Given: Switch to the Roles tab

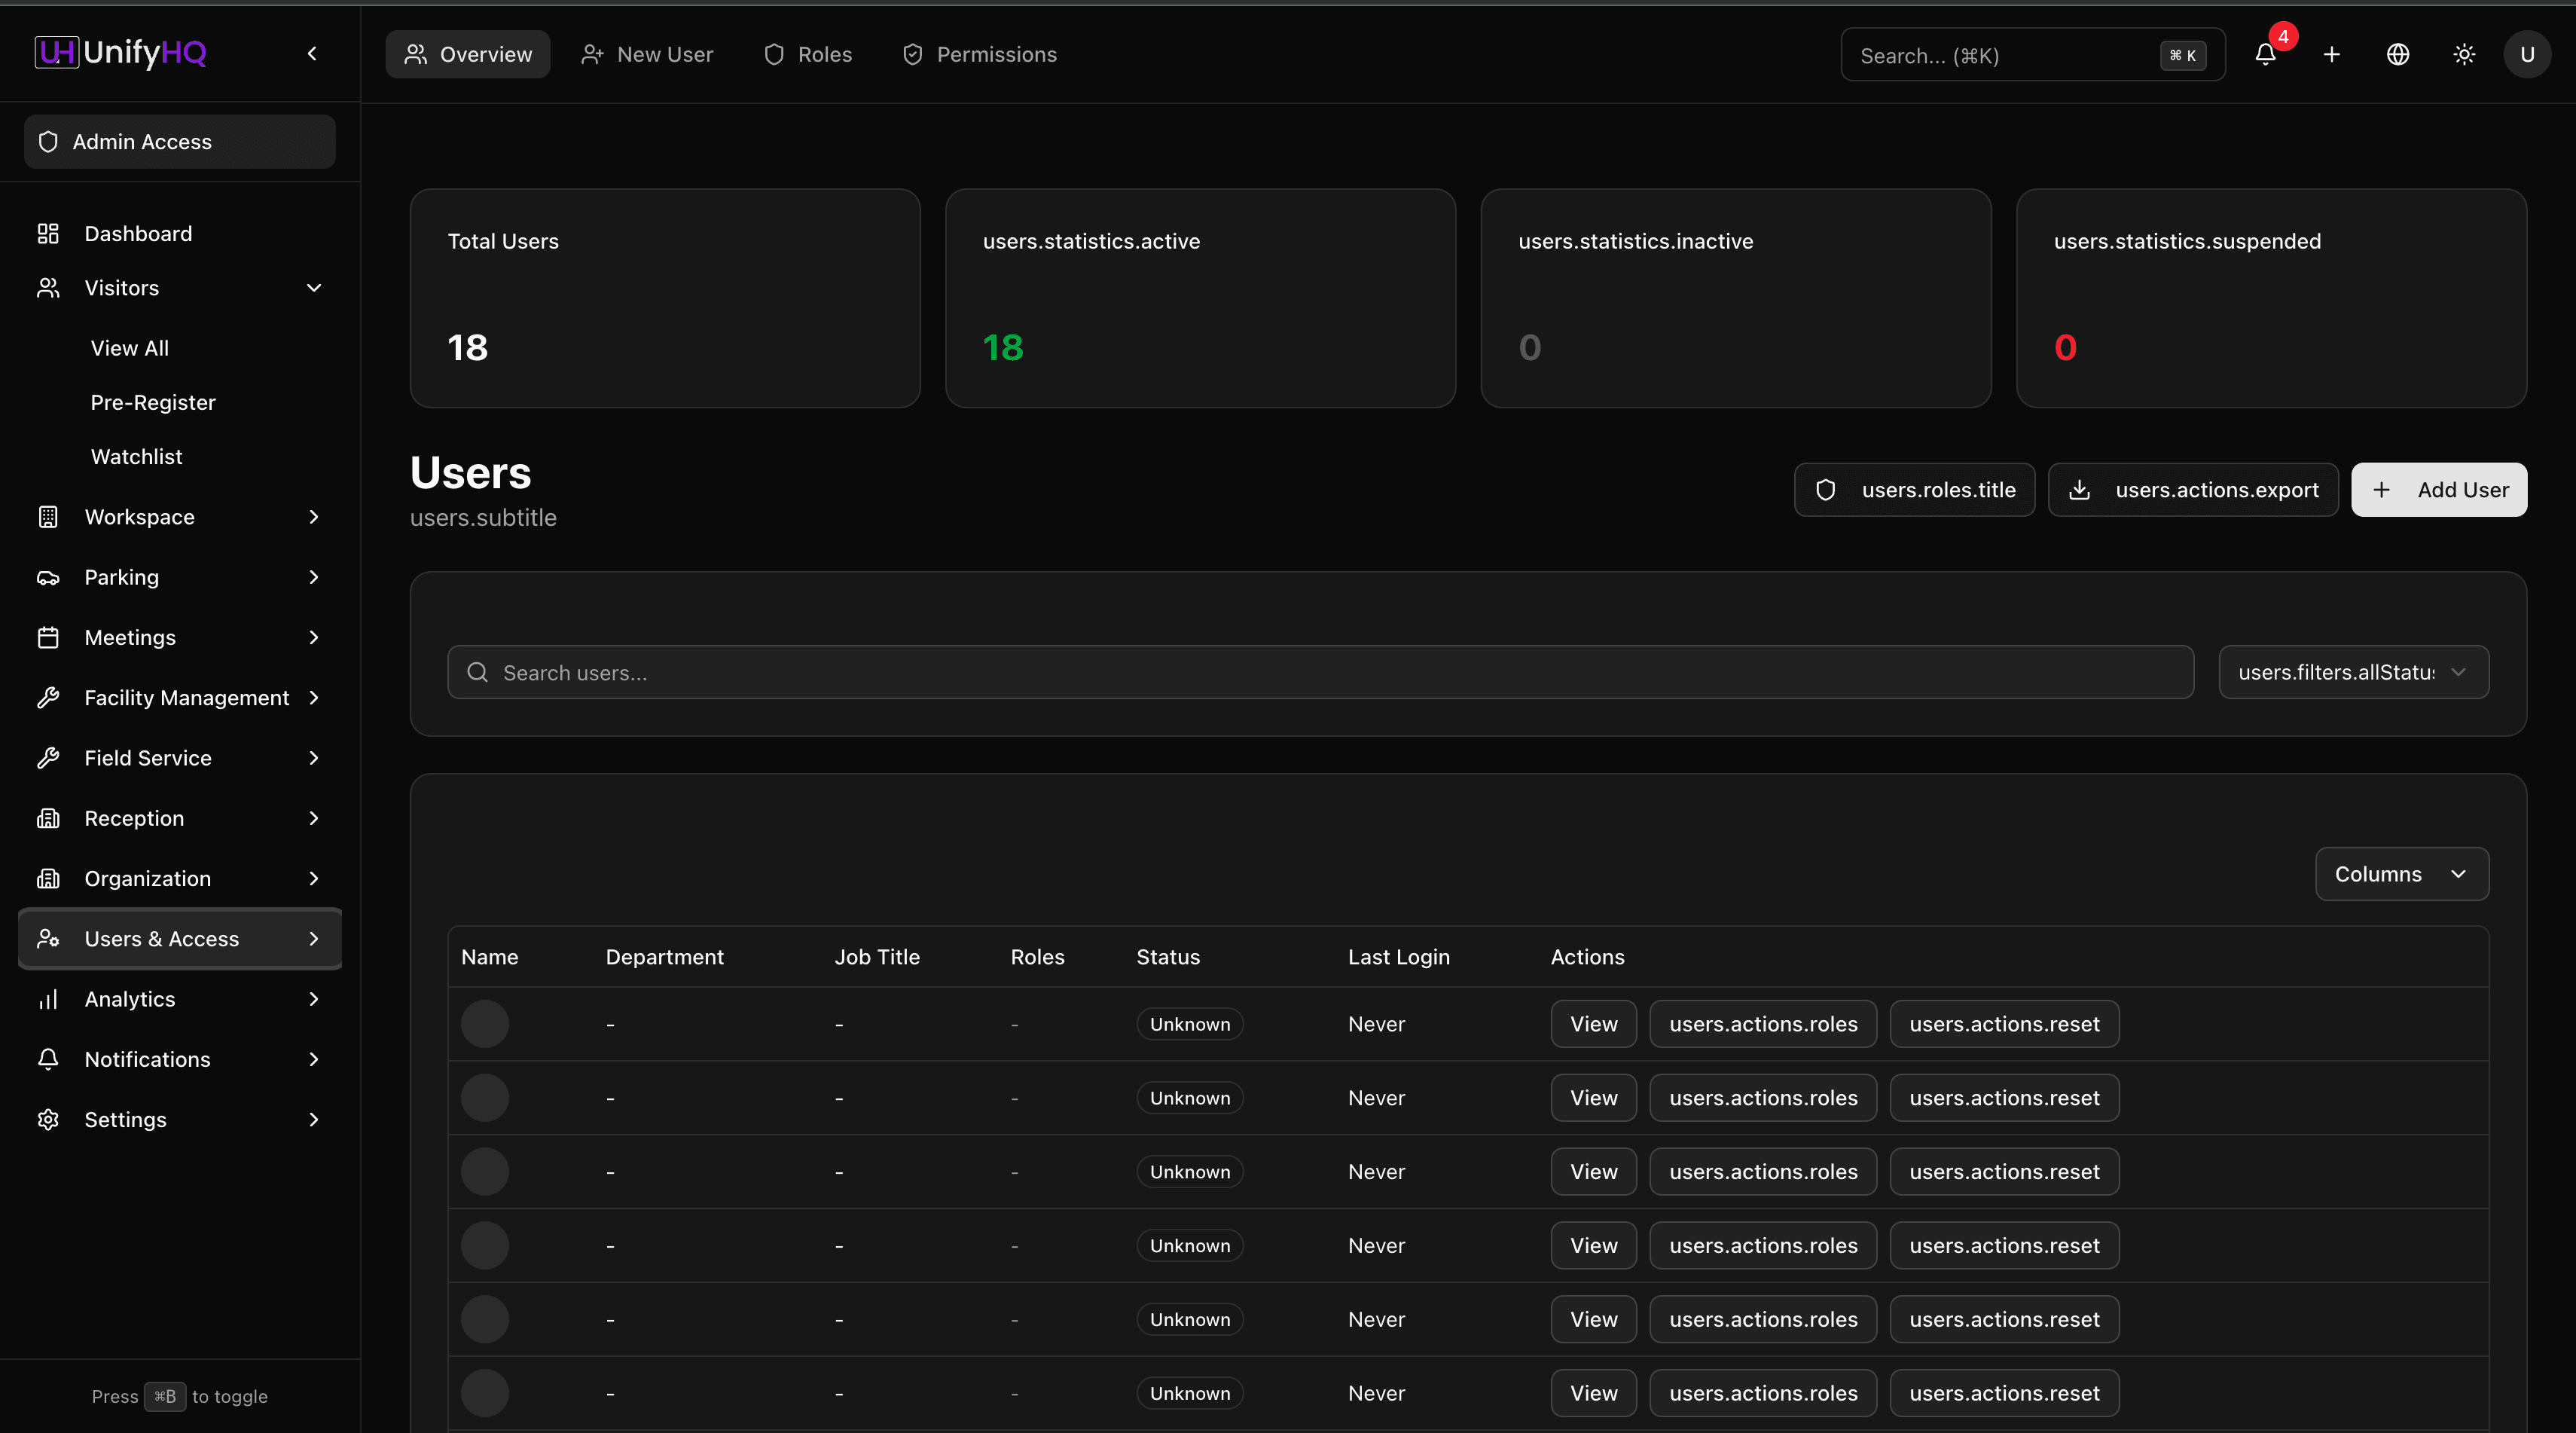Looking at the screenshot, I should tap(808, 54).
